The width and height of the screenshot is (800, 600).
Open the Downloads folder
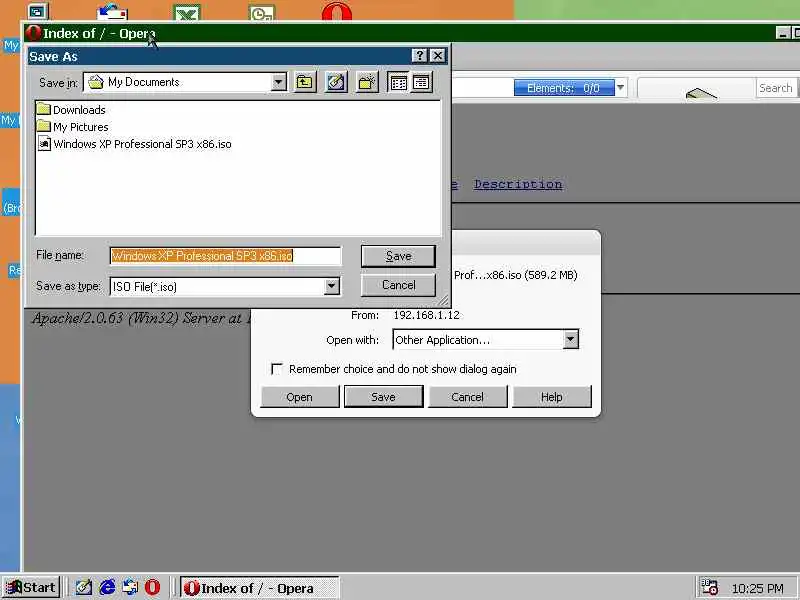coord(71,110)
